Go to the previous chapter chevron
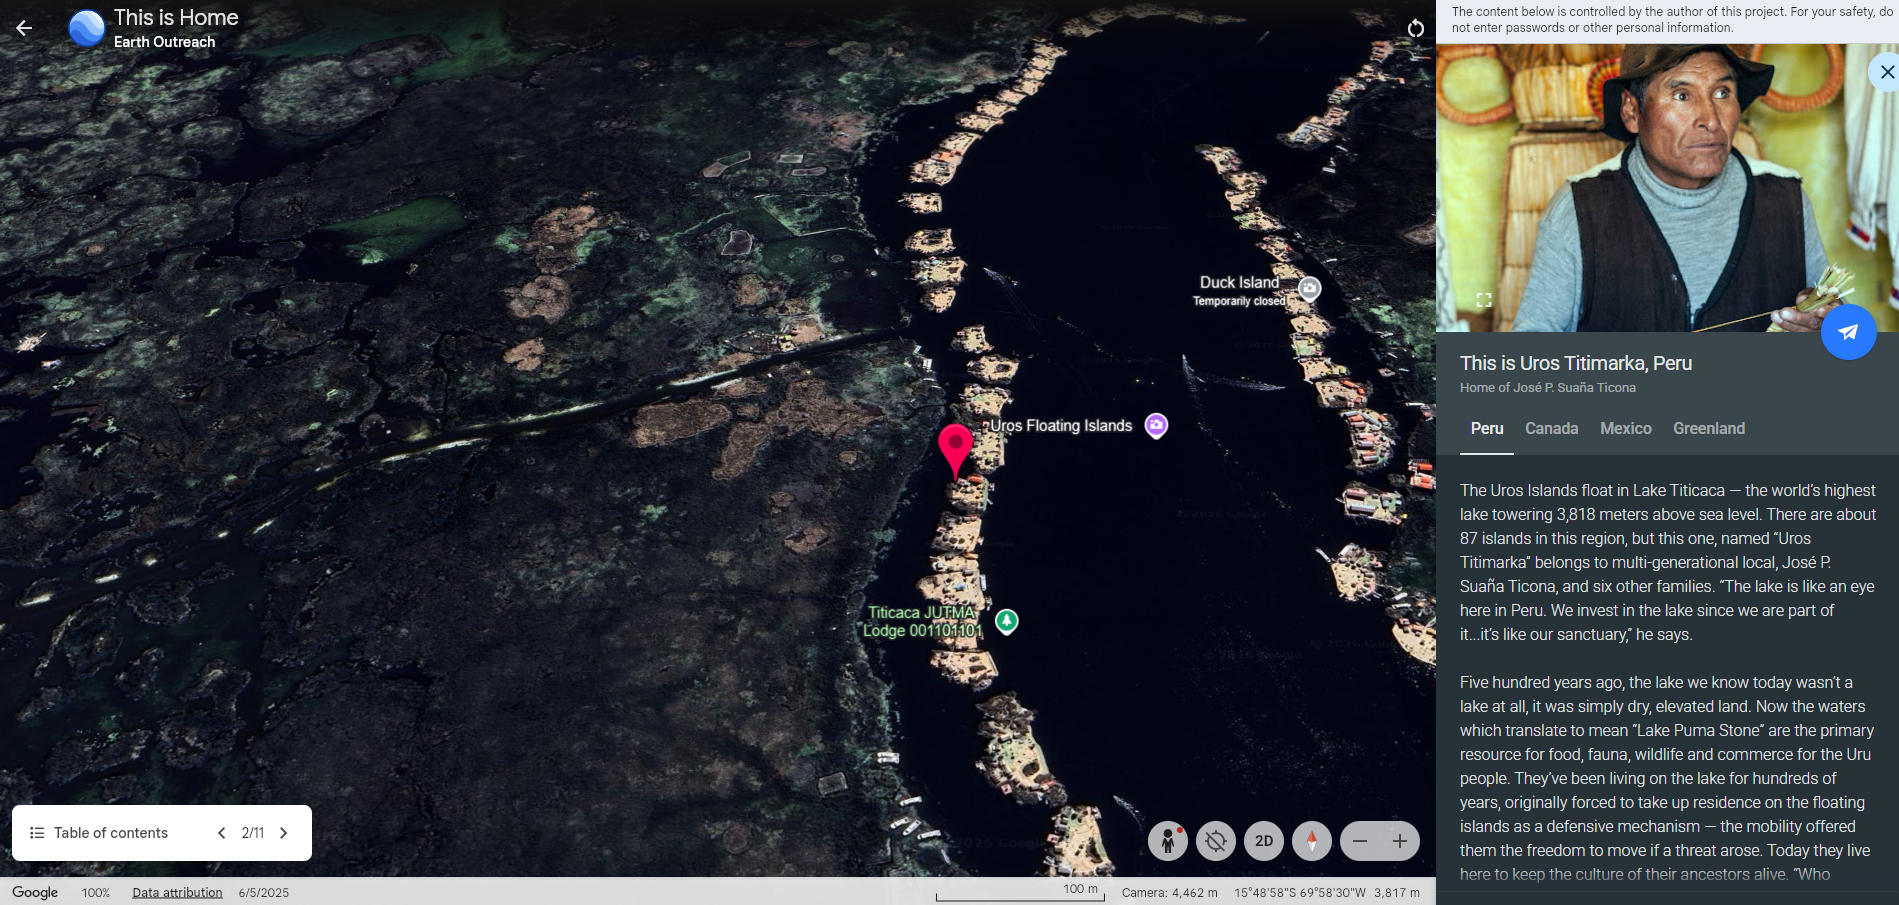The image size is (1899, 905). pos(222,832)
